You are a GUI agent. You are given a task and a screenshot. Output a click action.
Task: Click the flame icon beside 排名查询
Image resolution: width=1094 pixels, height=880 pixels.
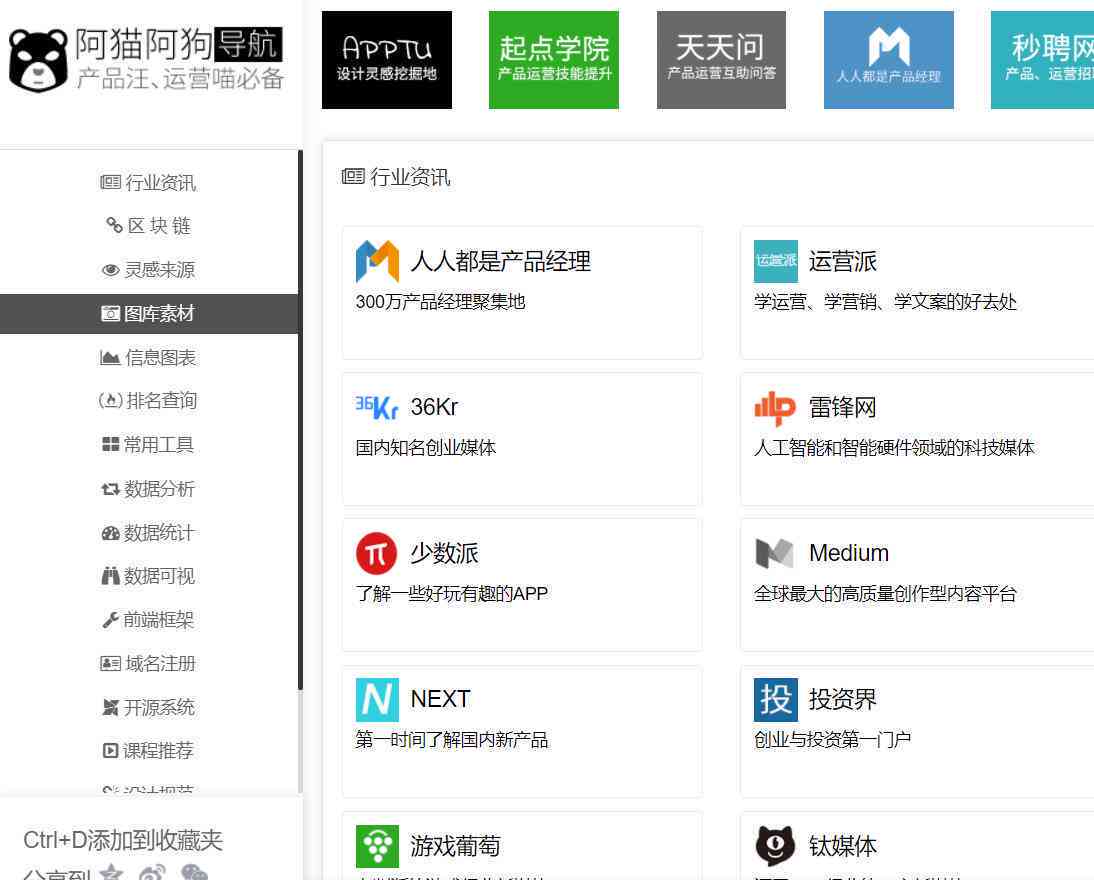[110, 401]
